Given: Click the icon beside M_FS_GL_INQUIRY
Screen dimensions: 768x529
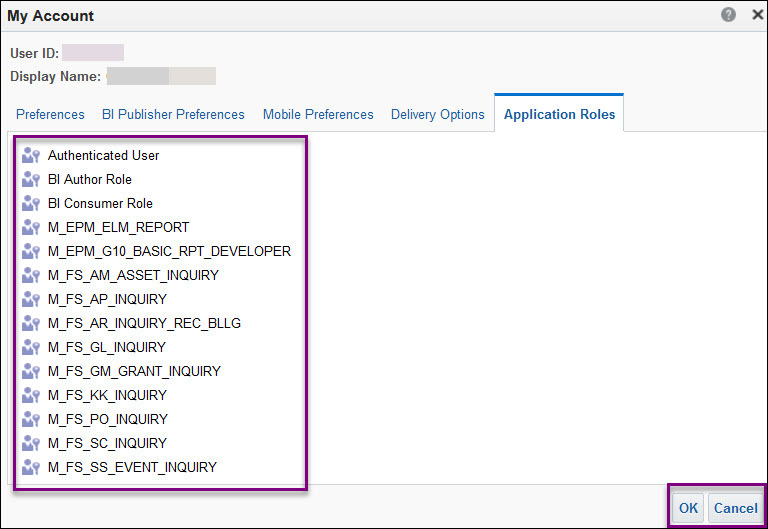Looking at the screenshot, I should pyautogui.click(x=31, y=347).
